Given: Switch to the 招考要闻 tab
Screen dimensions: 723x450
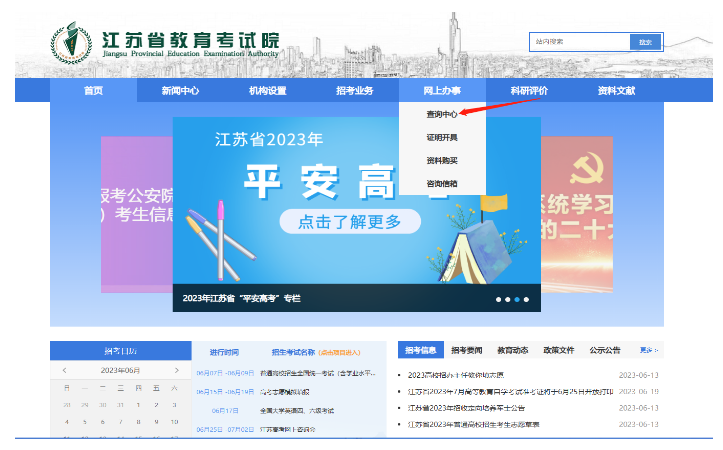Looking at the screenshot, I should [467, 350].
